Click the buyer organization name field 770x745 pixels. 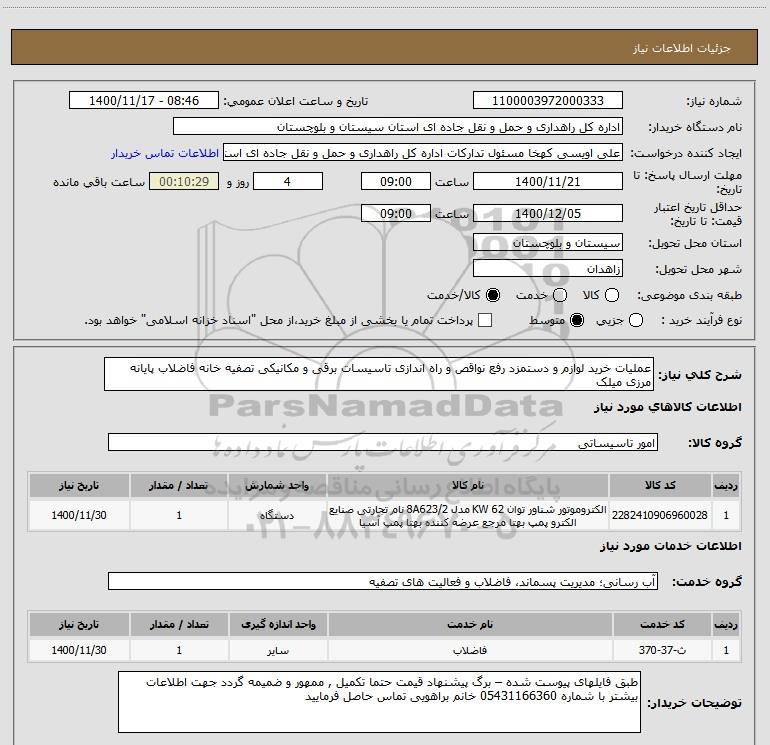click(x=398, y=127)
